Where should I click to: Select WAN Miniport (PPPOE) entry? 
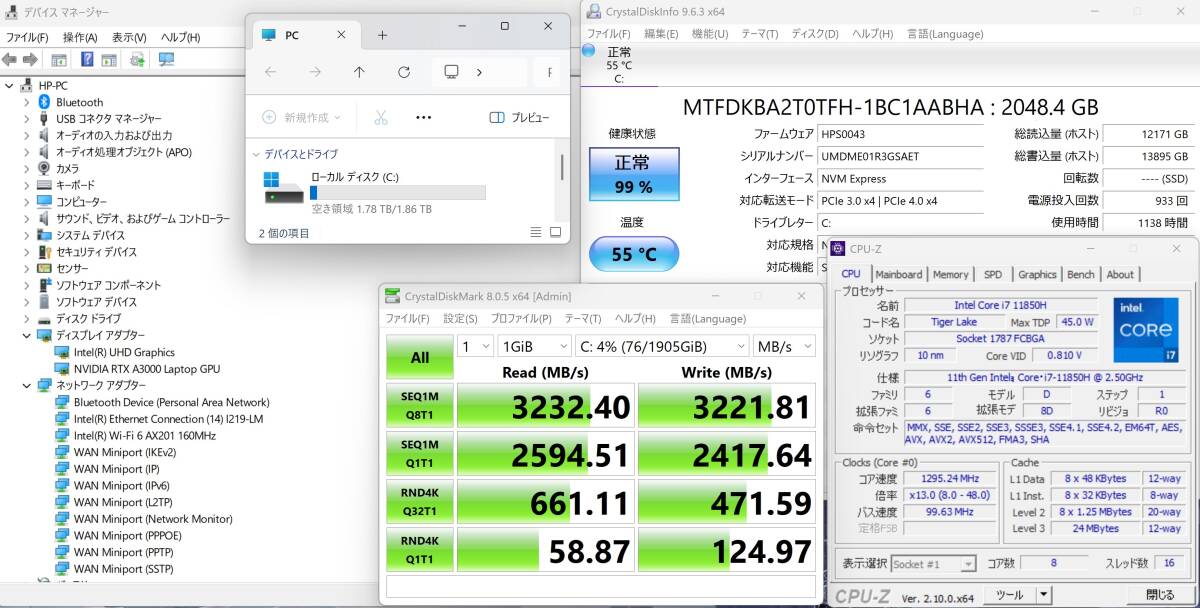[x=126, y=535]
